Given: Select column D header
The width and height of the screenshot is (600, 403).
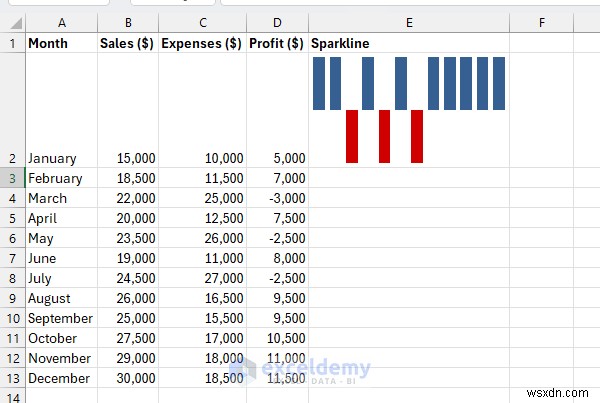Looking at the screenshot, I should pyautogui.click(x=277, y=23).
